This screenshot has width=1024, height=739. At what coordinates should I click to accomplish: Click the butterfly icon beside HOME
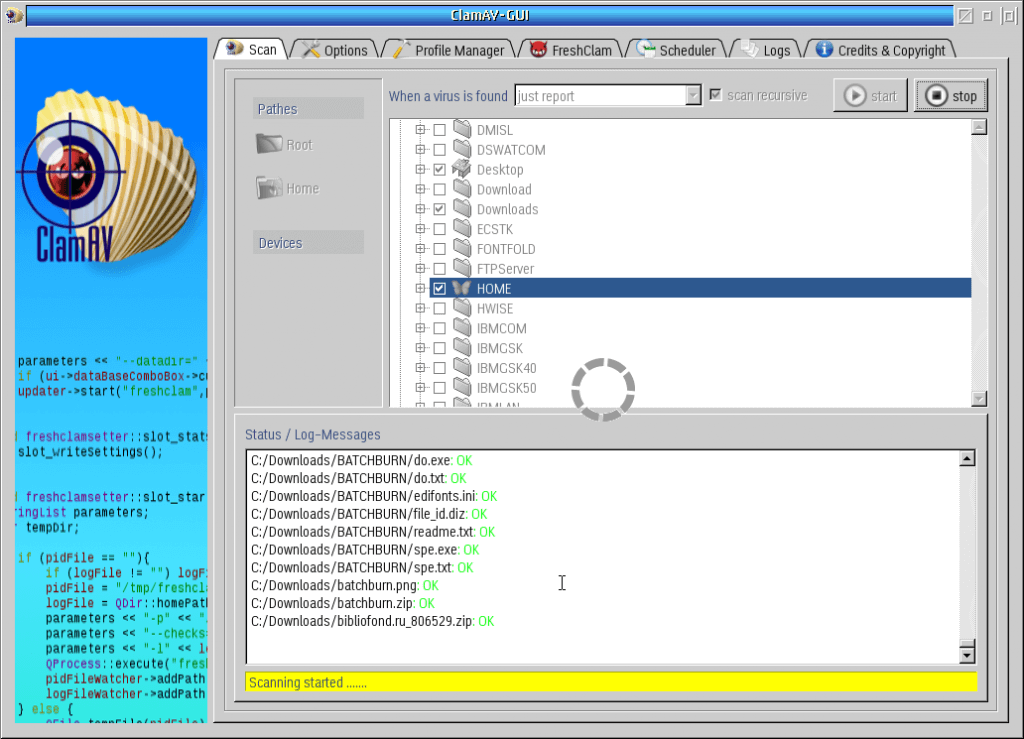coord(461,288)
